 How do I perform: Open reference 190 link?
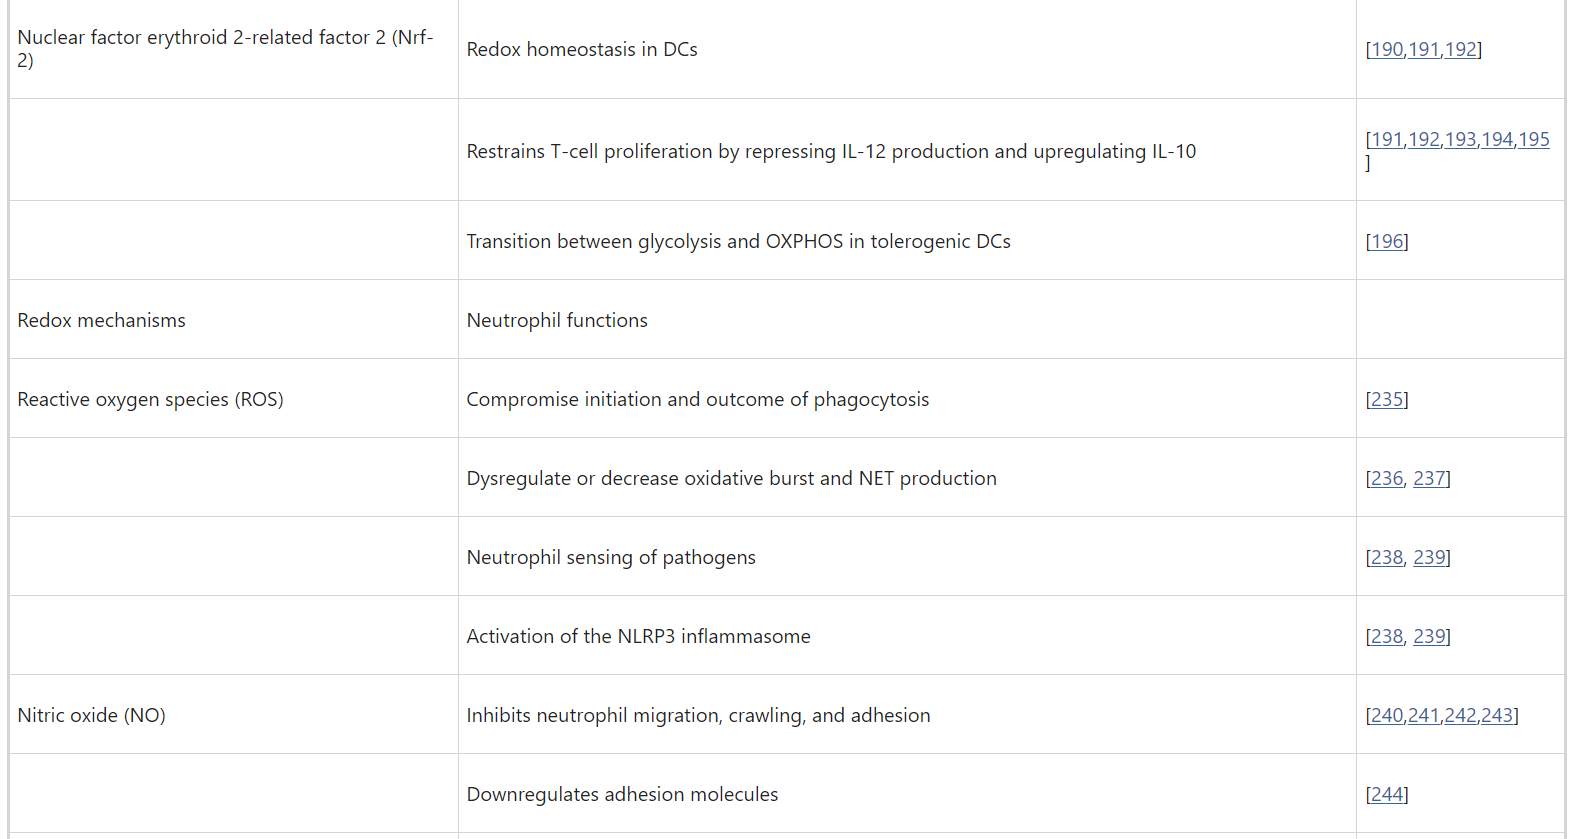coord(1387,50)
